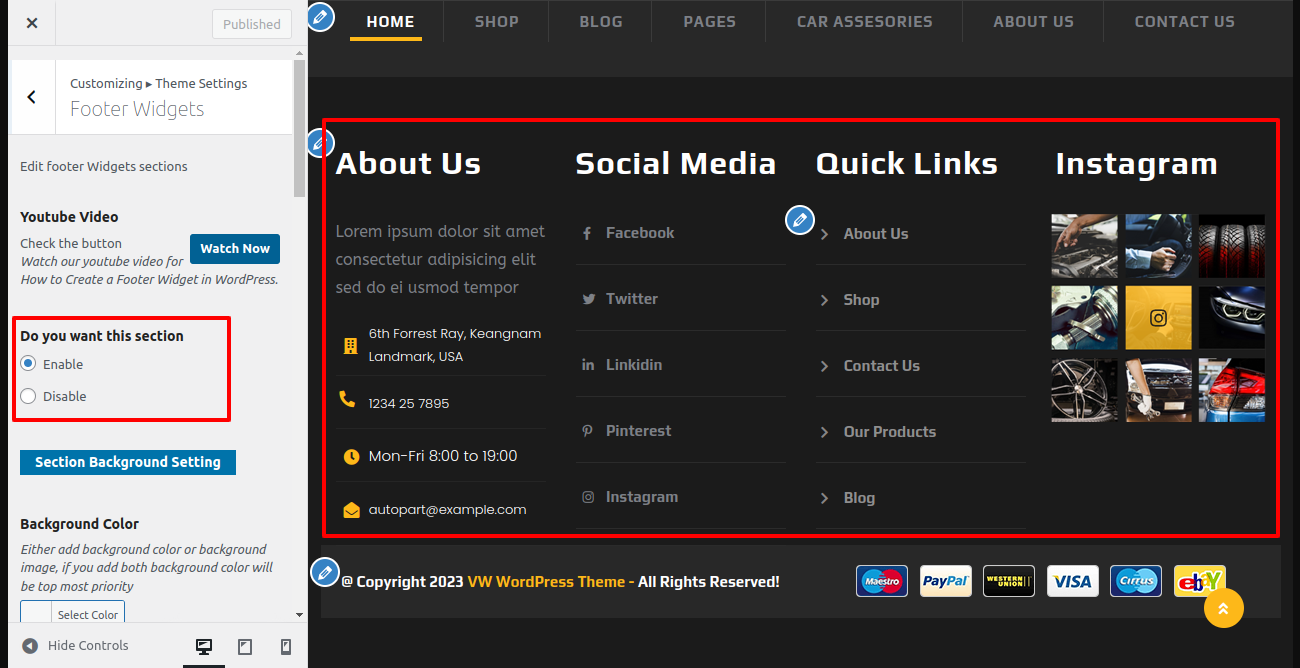Close the Customizer with the X icon

32,23
